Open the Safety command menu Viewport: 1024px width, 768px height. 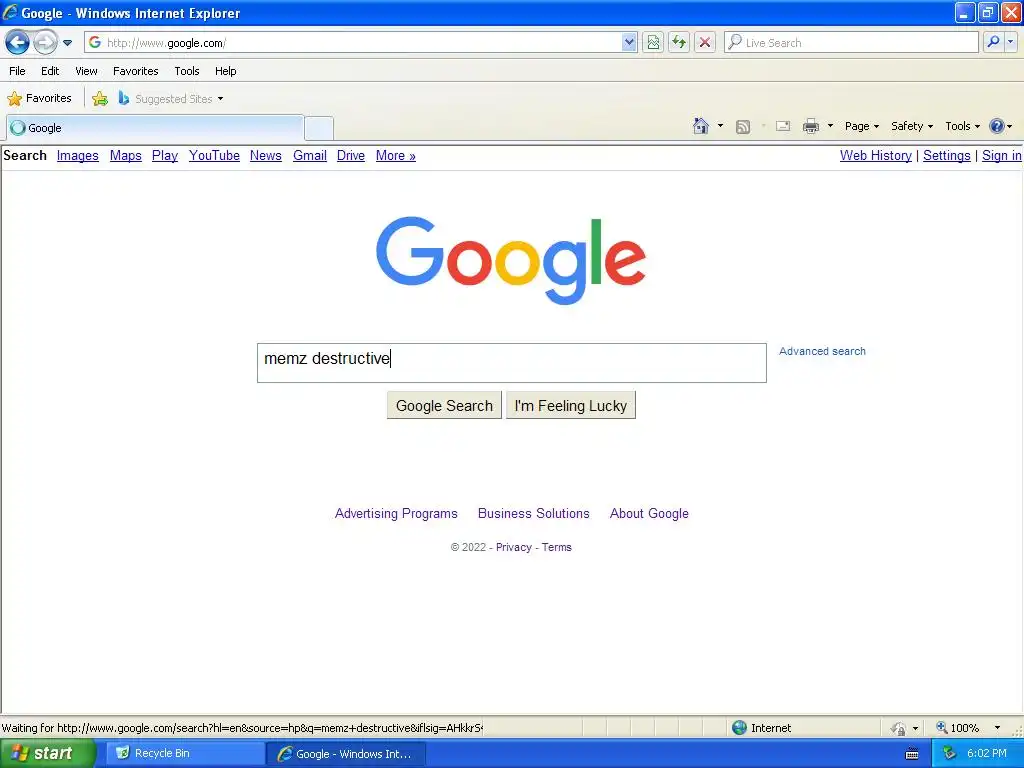click(912, 126)
